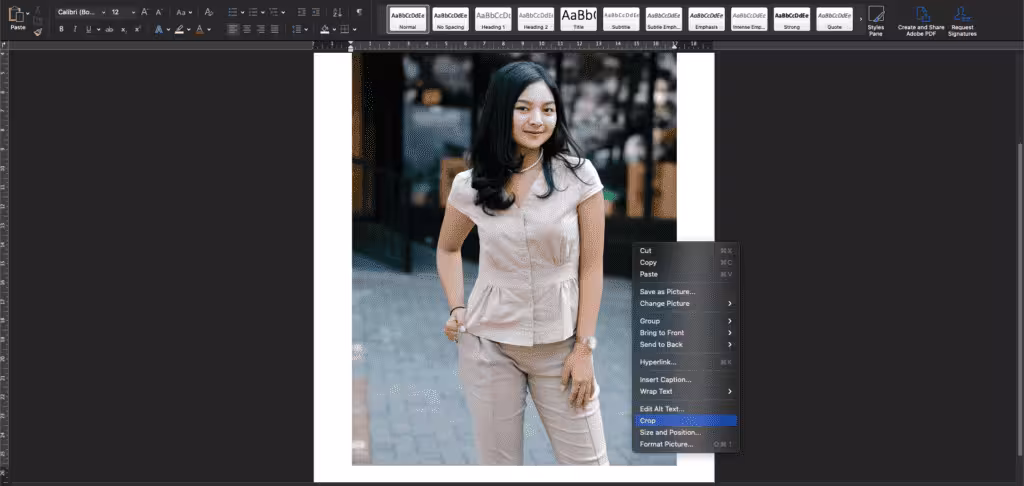
Task: Select Justify alignment
Action: [274, 29]
